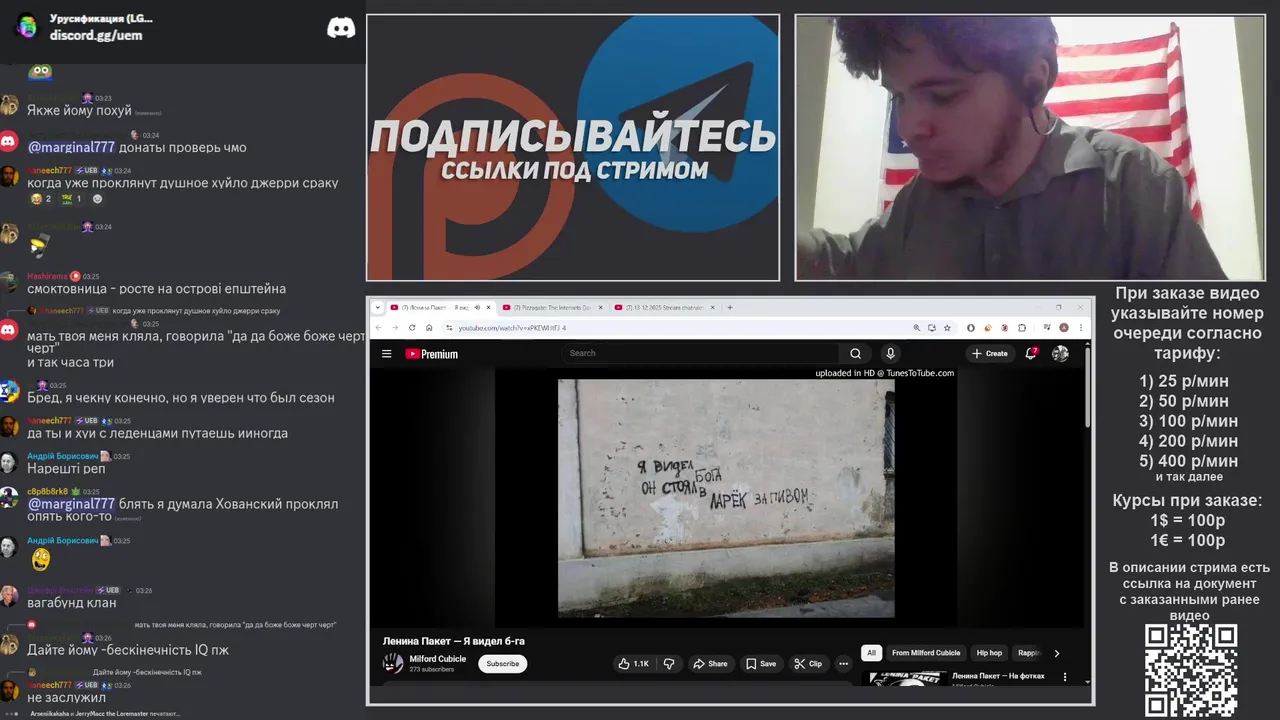
Task: Click the browser address bar URL
Action: (x=512, y=328)
